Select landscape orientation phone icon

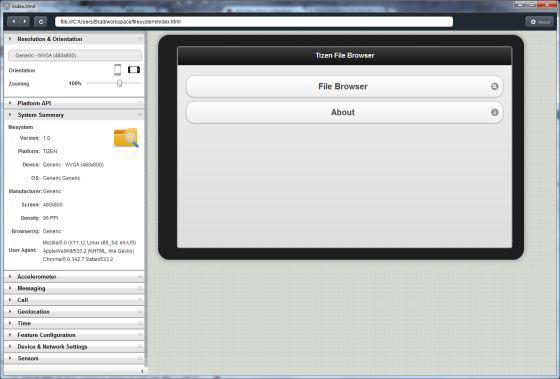coord(134,70)
